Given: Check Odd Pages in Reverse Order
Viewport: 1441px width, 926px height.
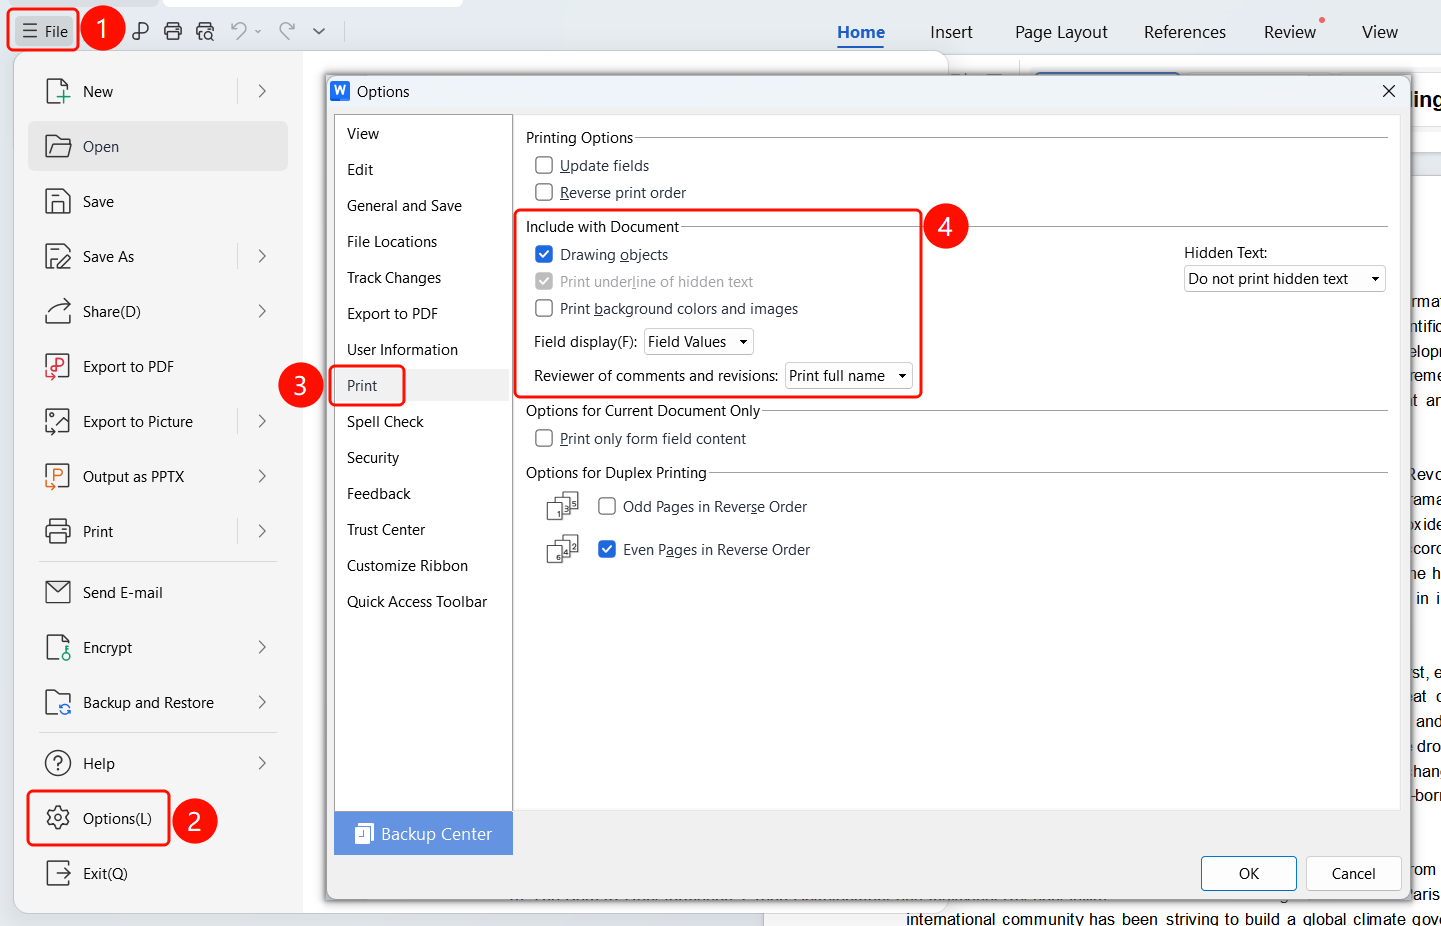Looking at the screenshot, I should coord(607,506).
